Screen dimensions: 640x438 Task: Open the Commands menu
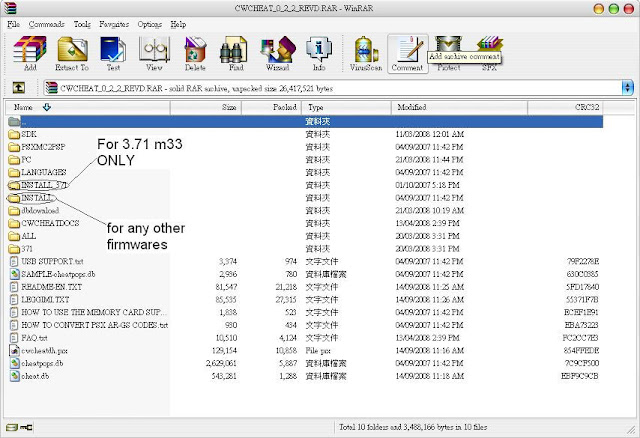pyautogui.click(x=47, y=24)
